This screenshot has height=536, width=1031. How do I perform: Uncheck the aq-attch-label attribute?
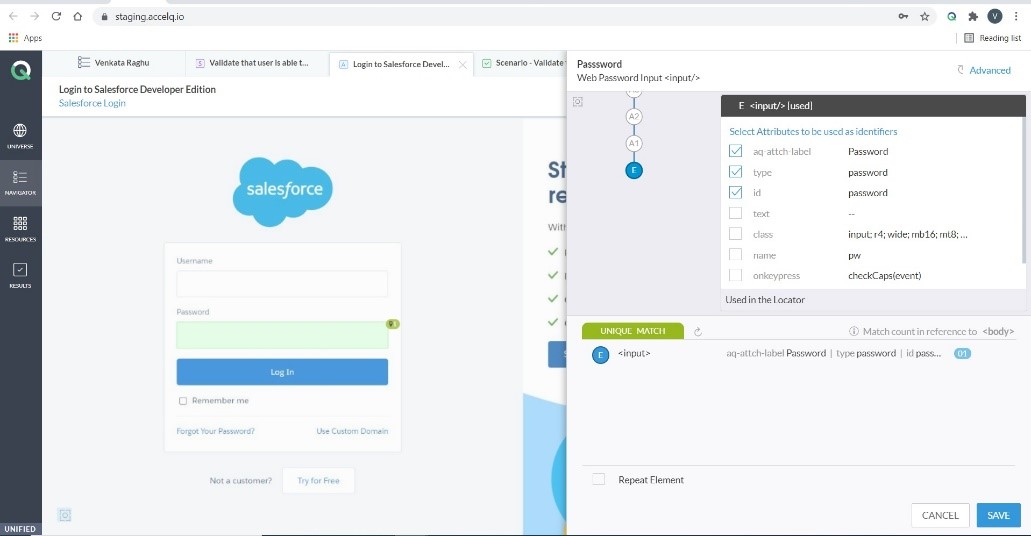tap(735, 151)
